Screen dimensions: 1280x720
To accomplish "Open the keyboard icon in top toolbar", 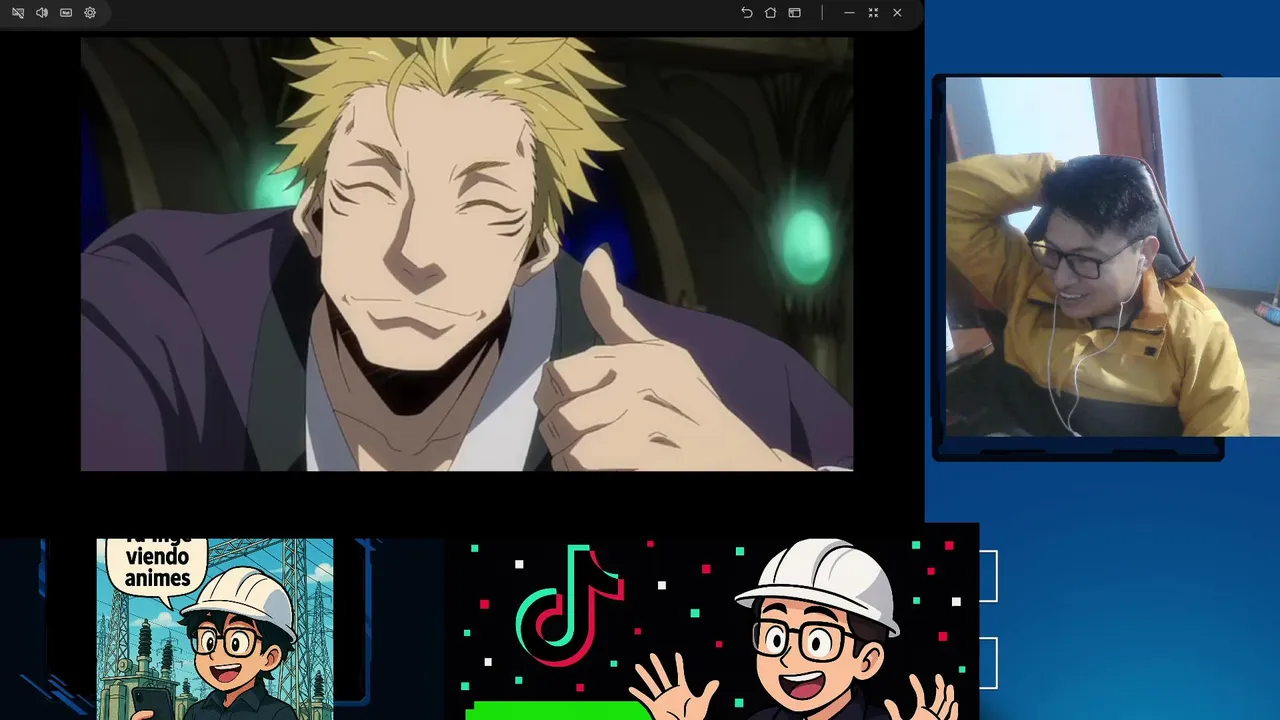I will (x=66, y=13).
